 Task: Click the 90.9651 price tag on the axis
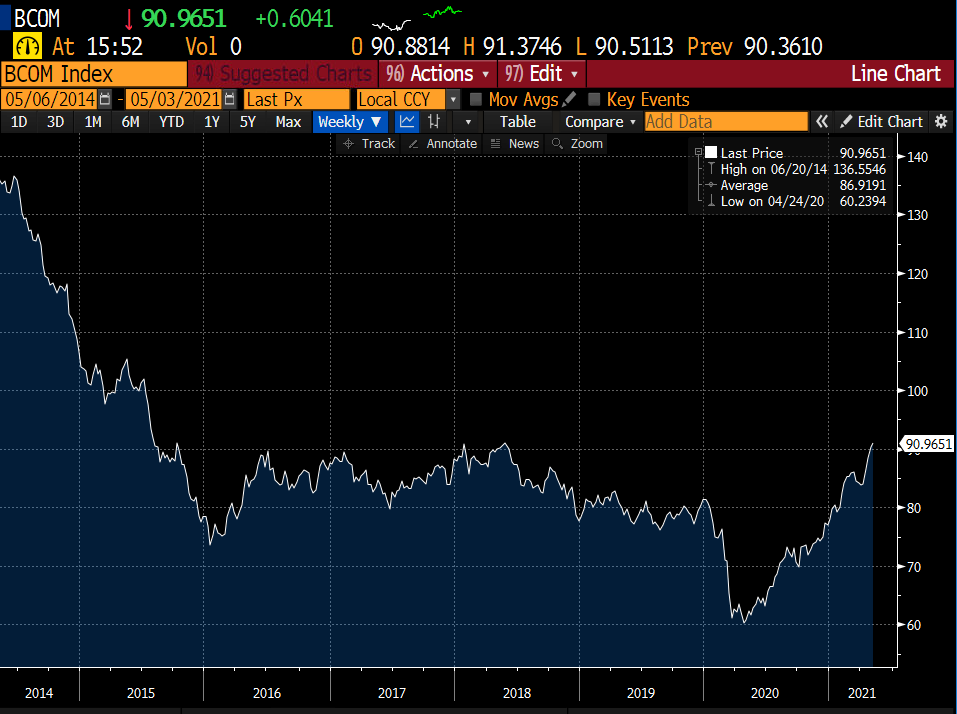[x=928, y=444]
